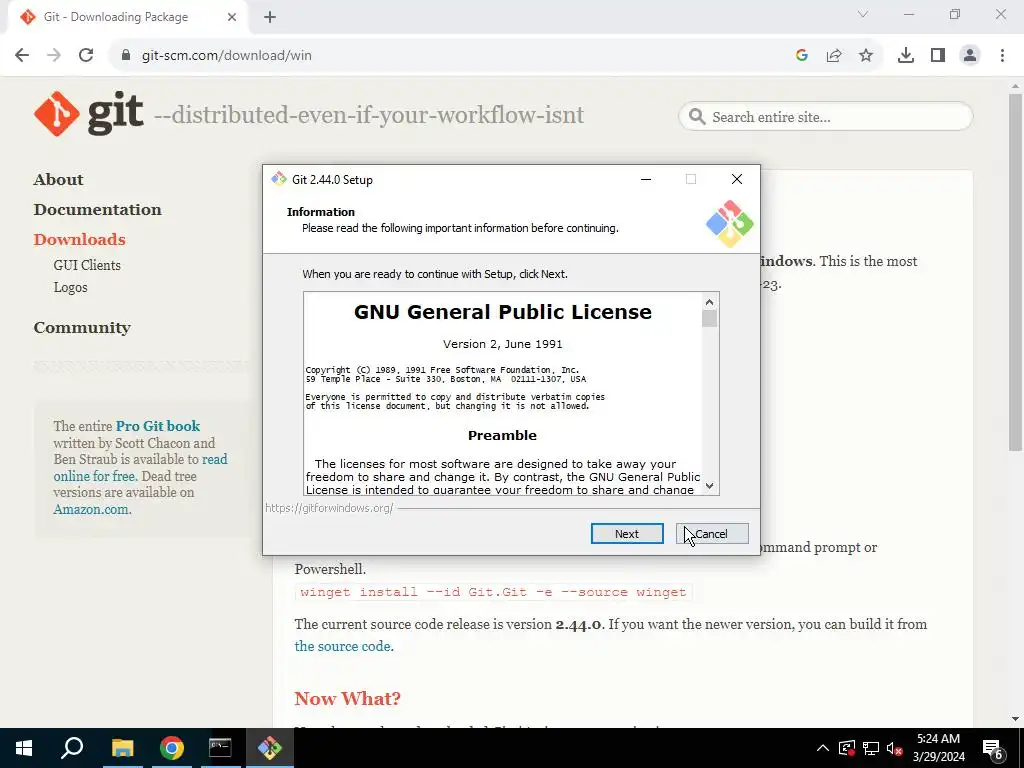Open Chrome profile avatar
Screen dimensions: 1024x768
pos(970,56)
